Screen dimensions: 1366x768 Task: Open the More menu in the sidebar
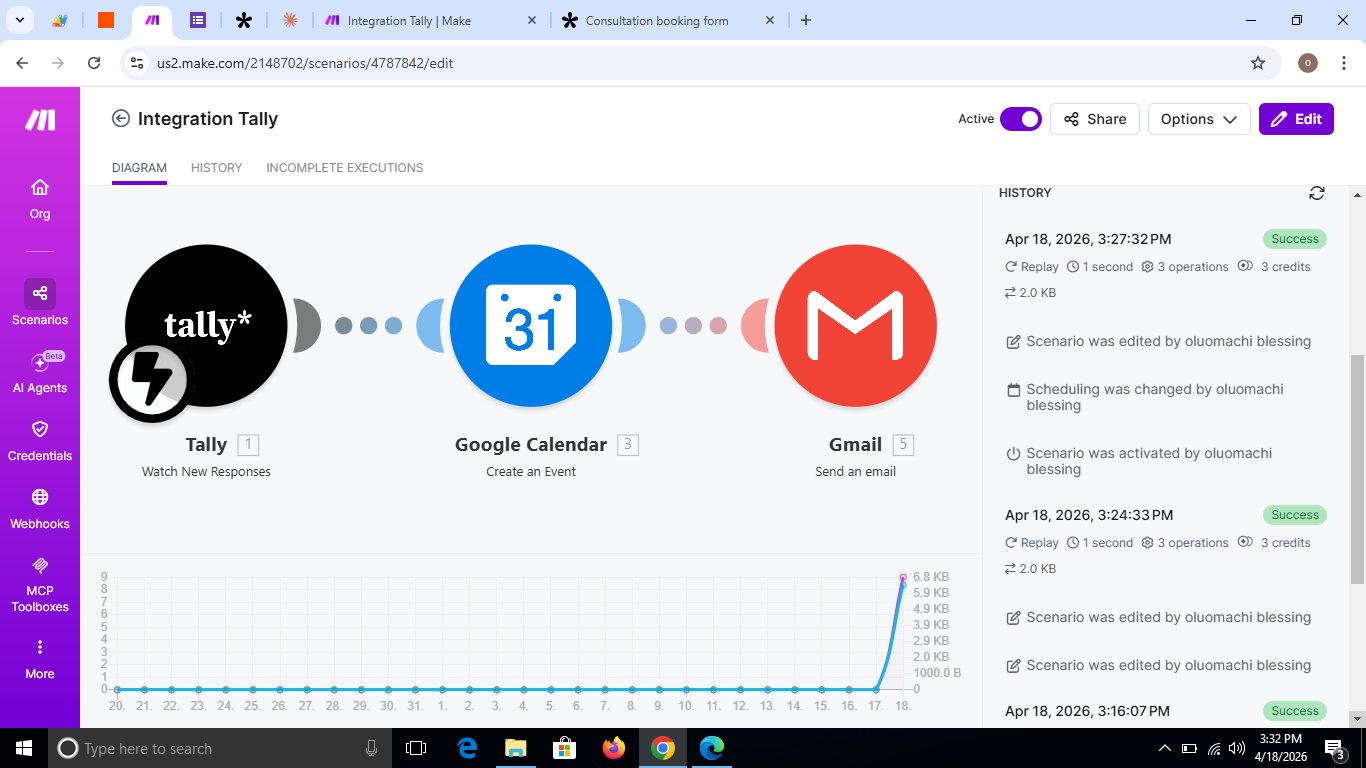tap(40, 657)
